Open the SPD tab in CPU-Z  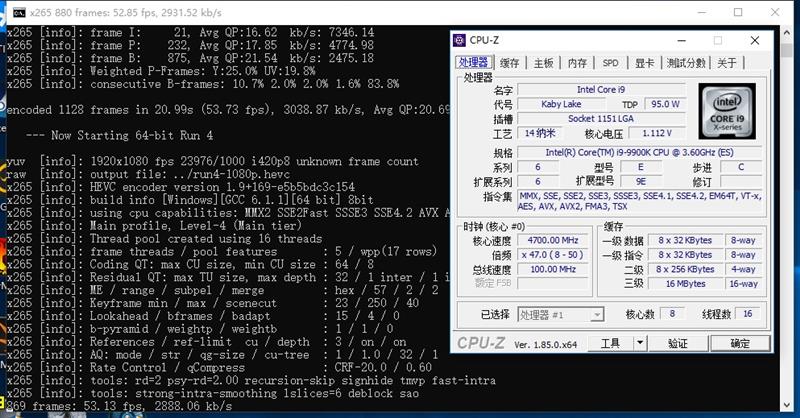[x=610, y=63]
